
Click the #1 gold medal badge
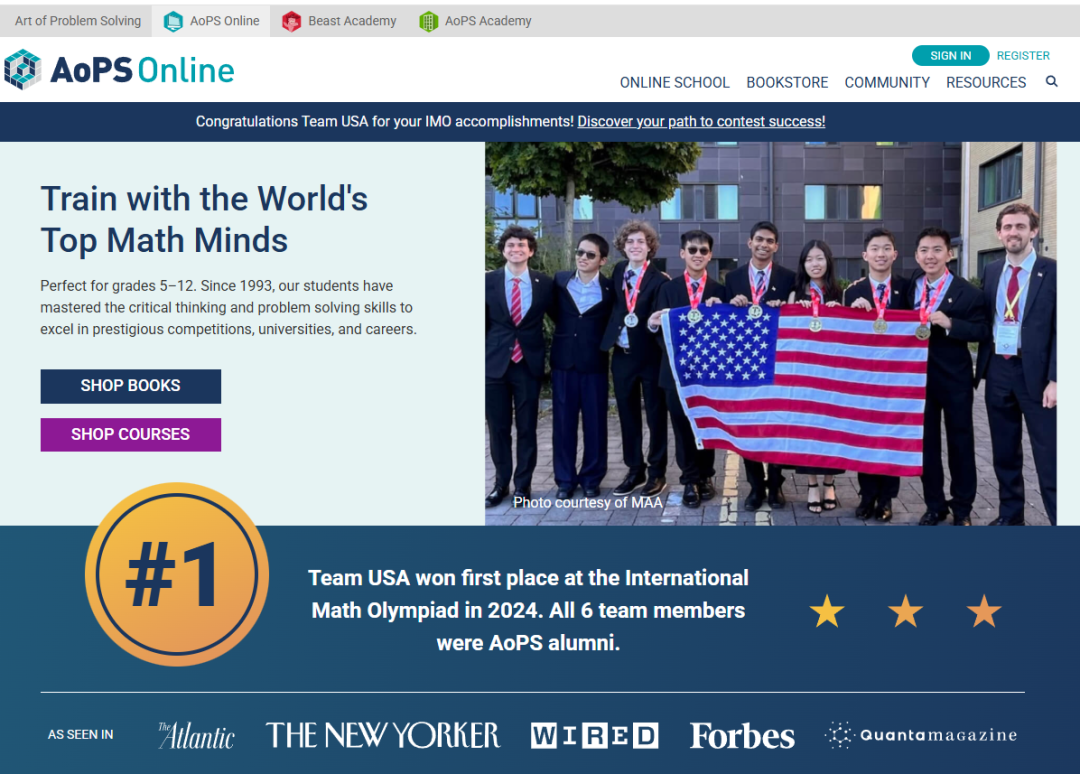[177, 574]
